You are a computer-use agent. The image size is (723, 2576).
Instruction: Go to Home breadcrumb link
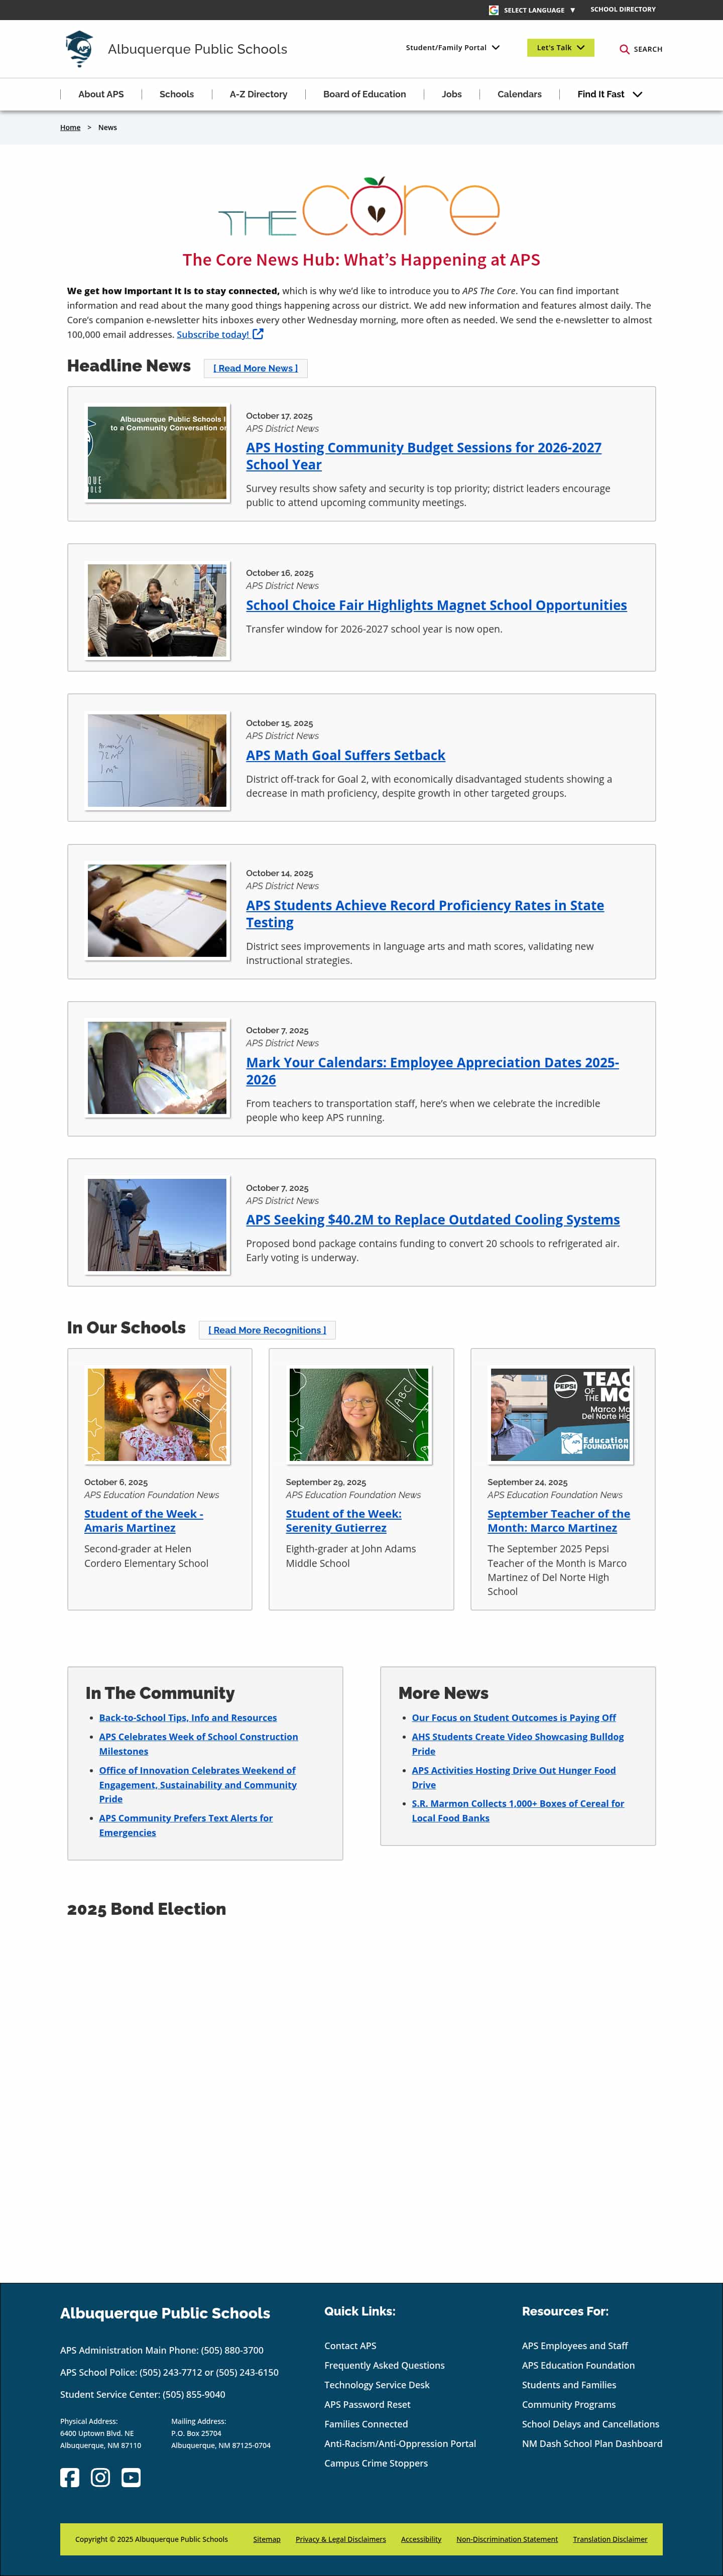[70, 128]
